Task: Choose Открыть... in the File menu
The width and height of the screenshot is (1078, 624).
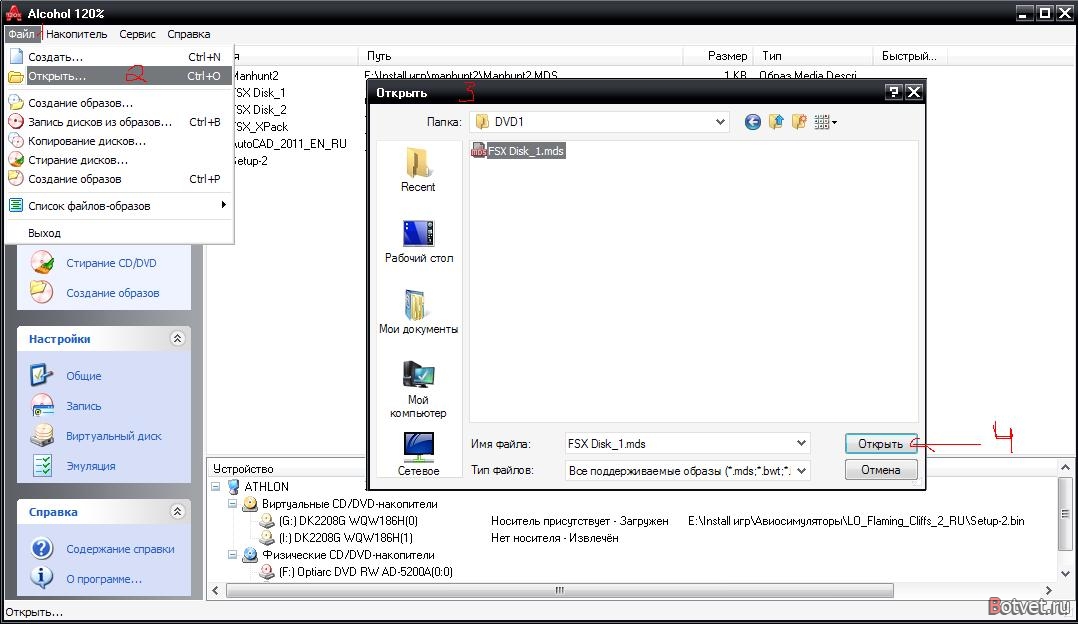Action: (119, 76)
